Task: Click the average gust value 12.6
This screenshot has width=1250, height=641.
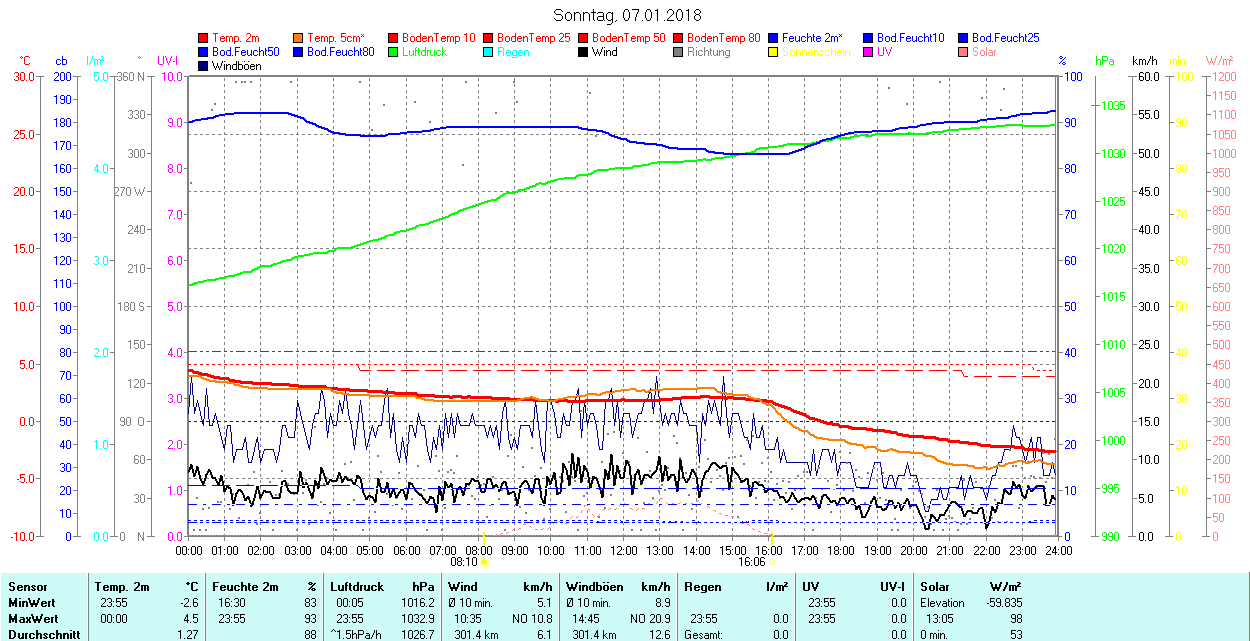Action: 660,635
